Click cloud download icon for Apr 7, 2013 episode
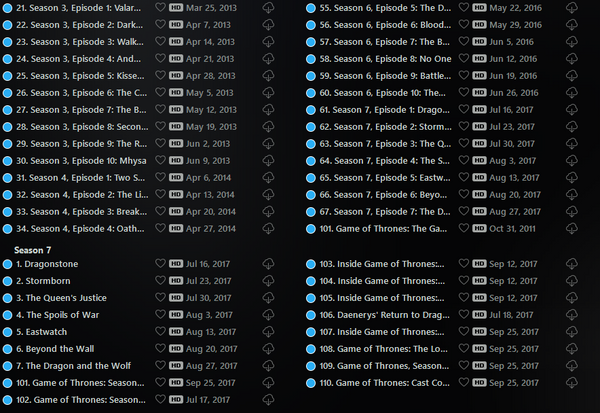600x413 pixels. tap(268, 24)
